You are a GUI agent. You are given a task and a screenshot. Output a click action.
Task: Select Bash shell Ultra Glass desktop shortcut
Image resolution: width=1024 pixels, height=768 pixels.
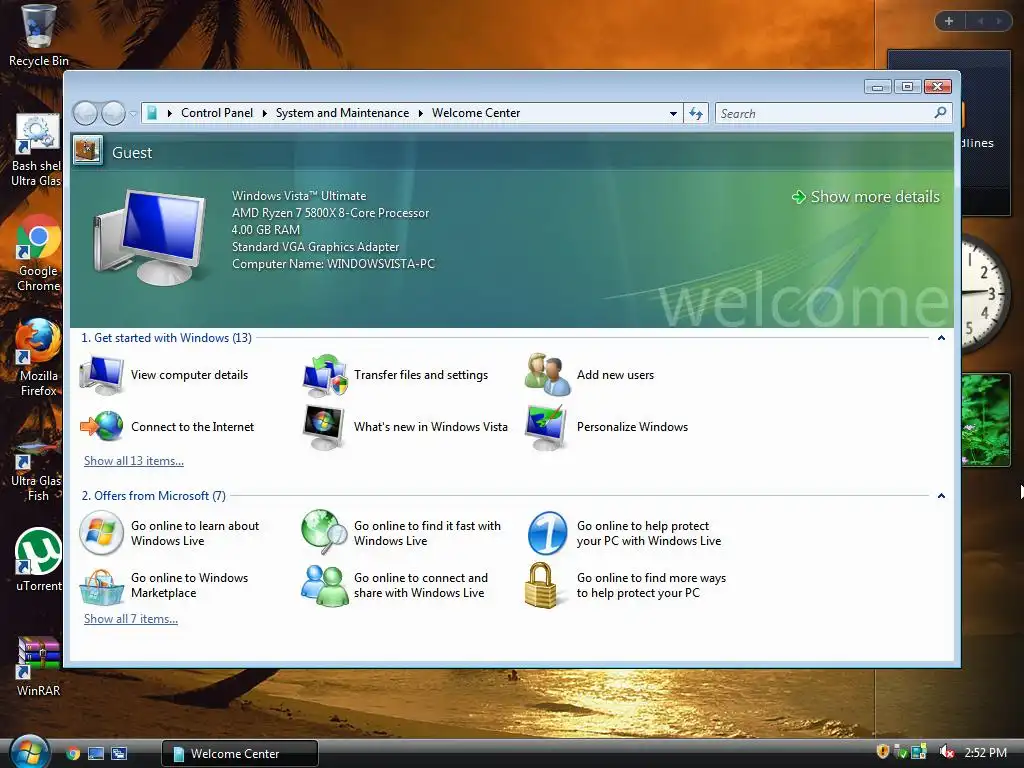click(x=37, y=150)
